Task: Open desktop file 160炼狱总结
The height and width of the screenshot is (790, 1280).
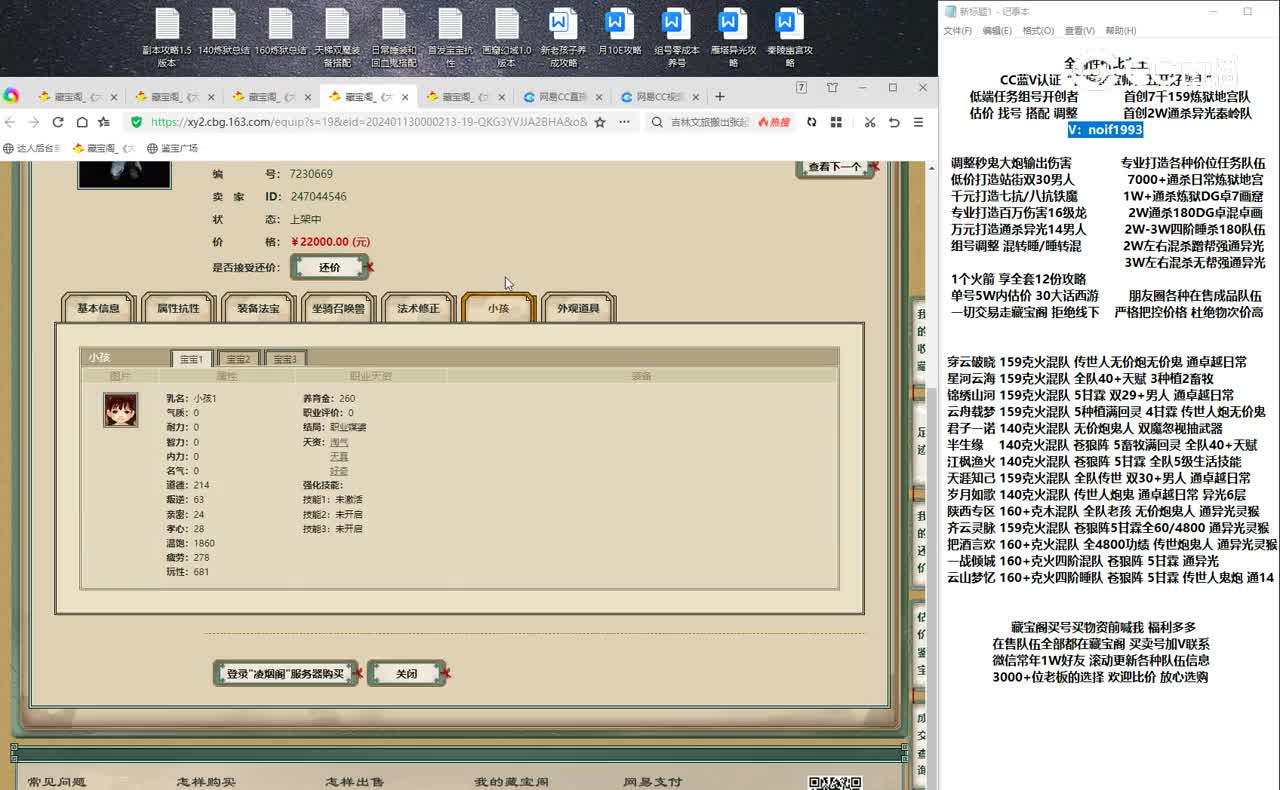Action: [281, 32]
